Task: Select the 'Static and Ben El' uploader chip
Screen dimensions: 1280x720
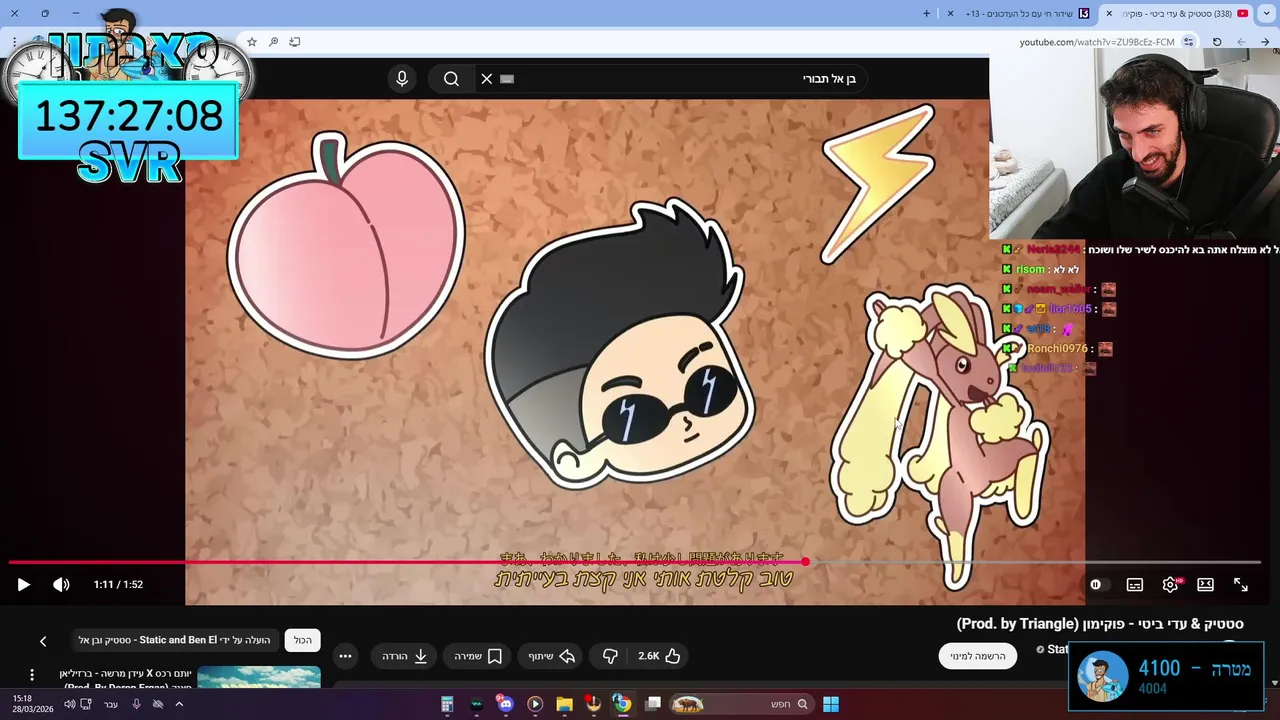Action: coord(175,640)
